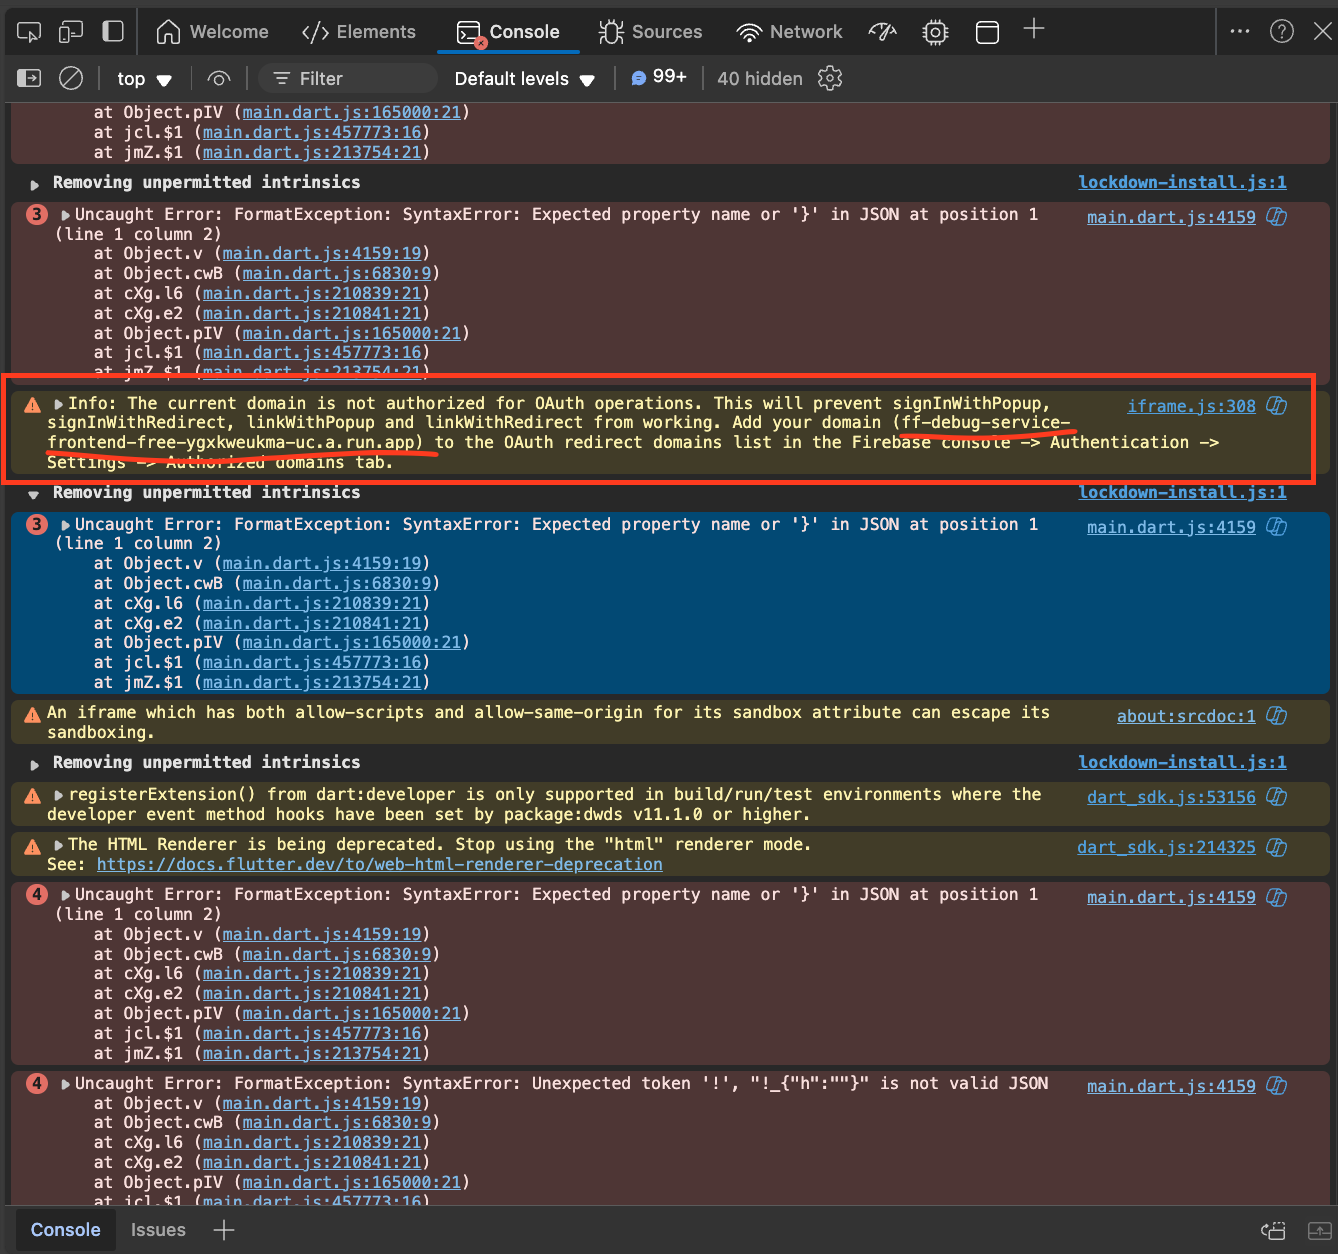1338x1254 pixels.
Task: Open the main.dart.js:4159 source link
Action: tap(1170, 216)
